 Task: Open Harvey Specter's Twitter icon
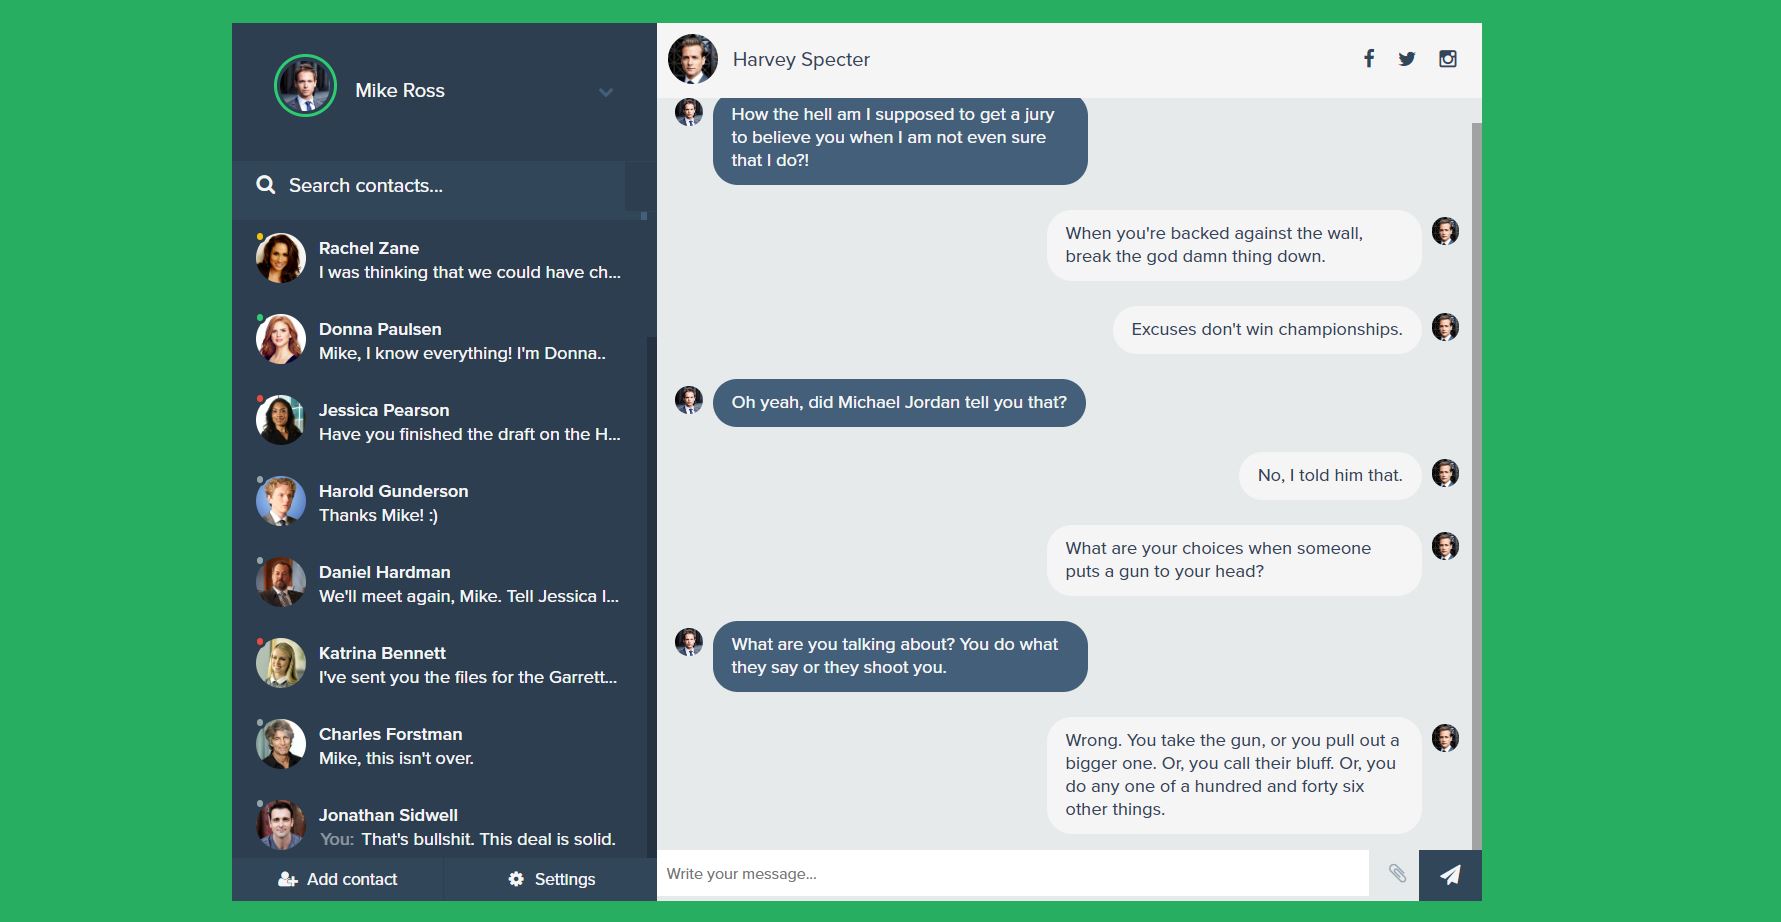point(1407,59)
